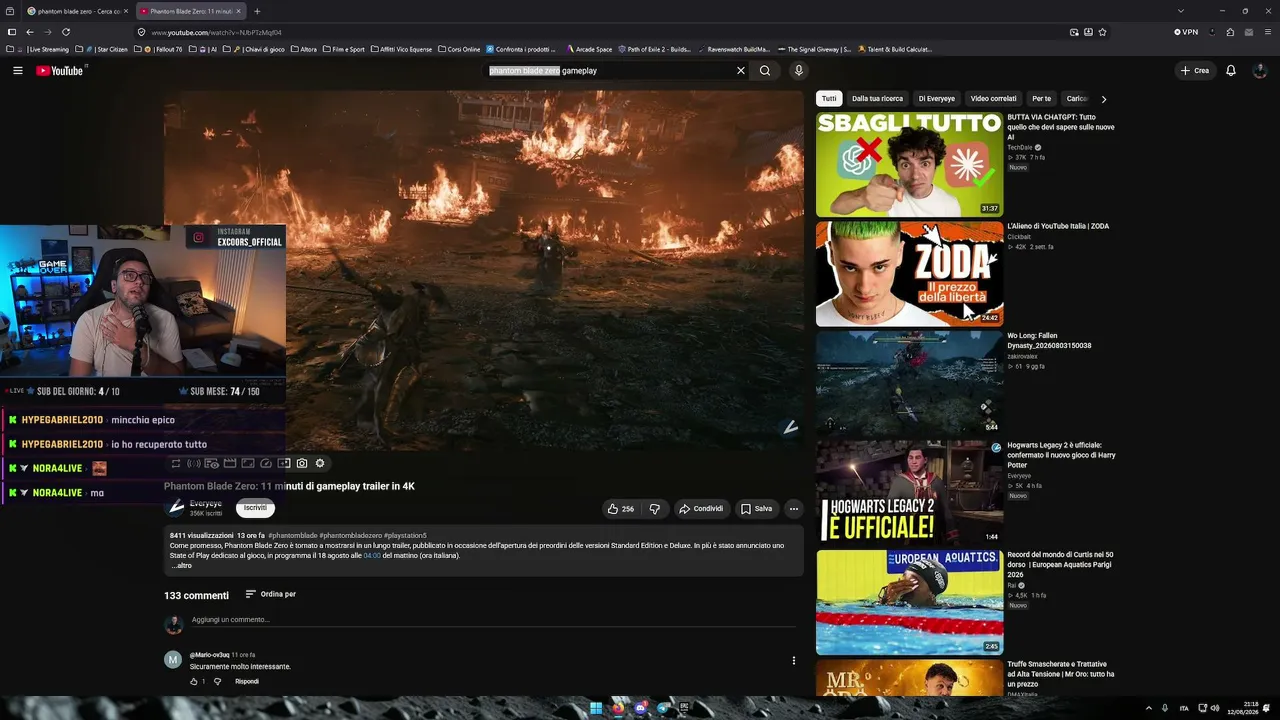Open the ZODA video thumbnail
1280x720 pixels.
pos(909,274)
